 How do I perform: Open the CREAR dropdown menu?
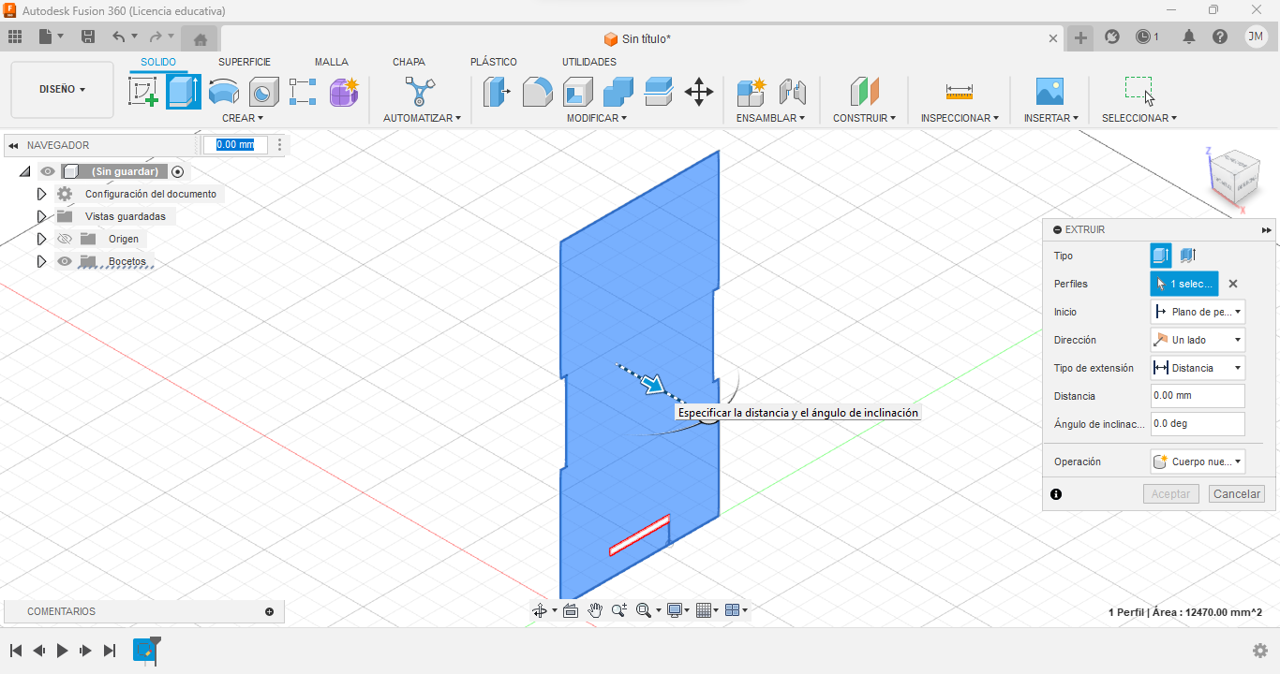coord(243,118)
